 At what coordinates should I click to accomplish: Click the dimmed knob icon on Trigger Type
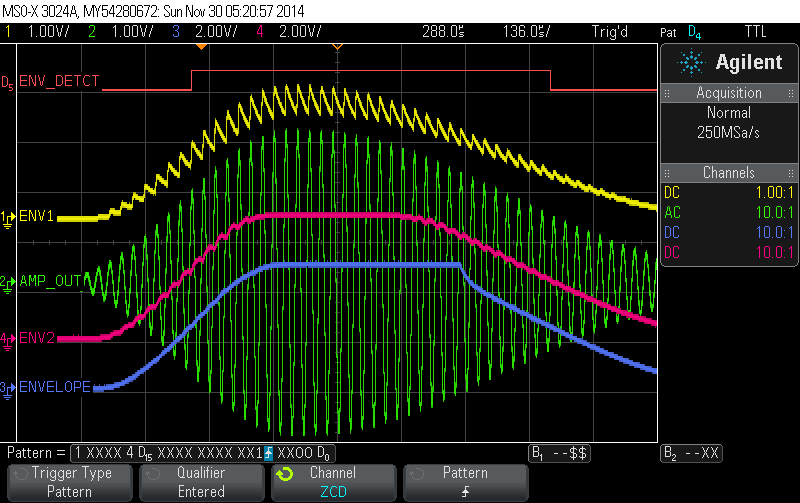click(x=20, y=474)
